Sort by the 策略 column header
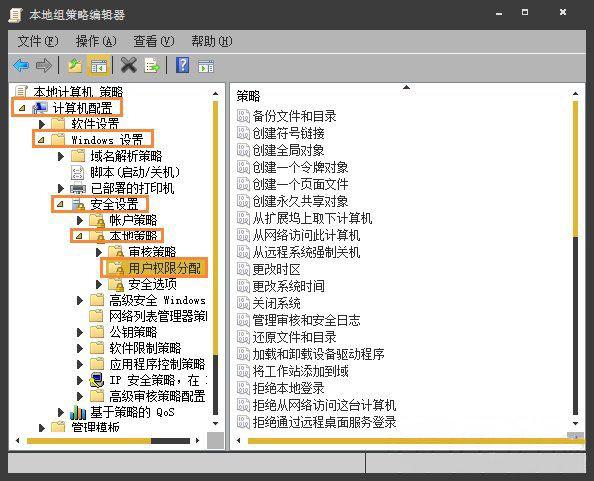The height and width of the screenshot is (481, 594). [x=248, y=95]
